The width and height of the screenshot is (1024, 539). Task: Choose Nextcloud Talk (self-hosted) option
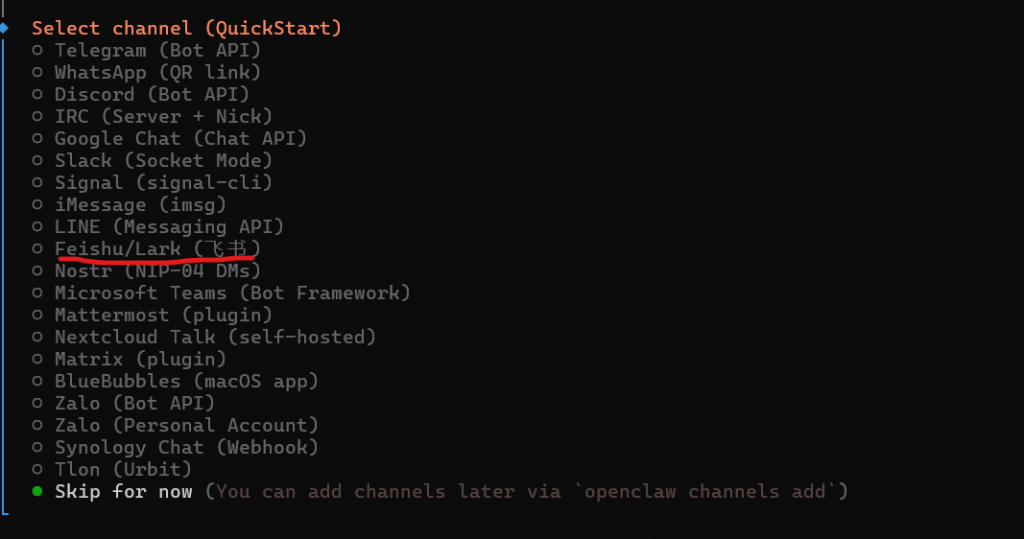coord(215,337)
